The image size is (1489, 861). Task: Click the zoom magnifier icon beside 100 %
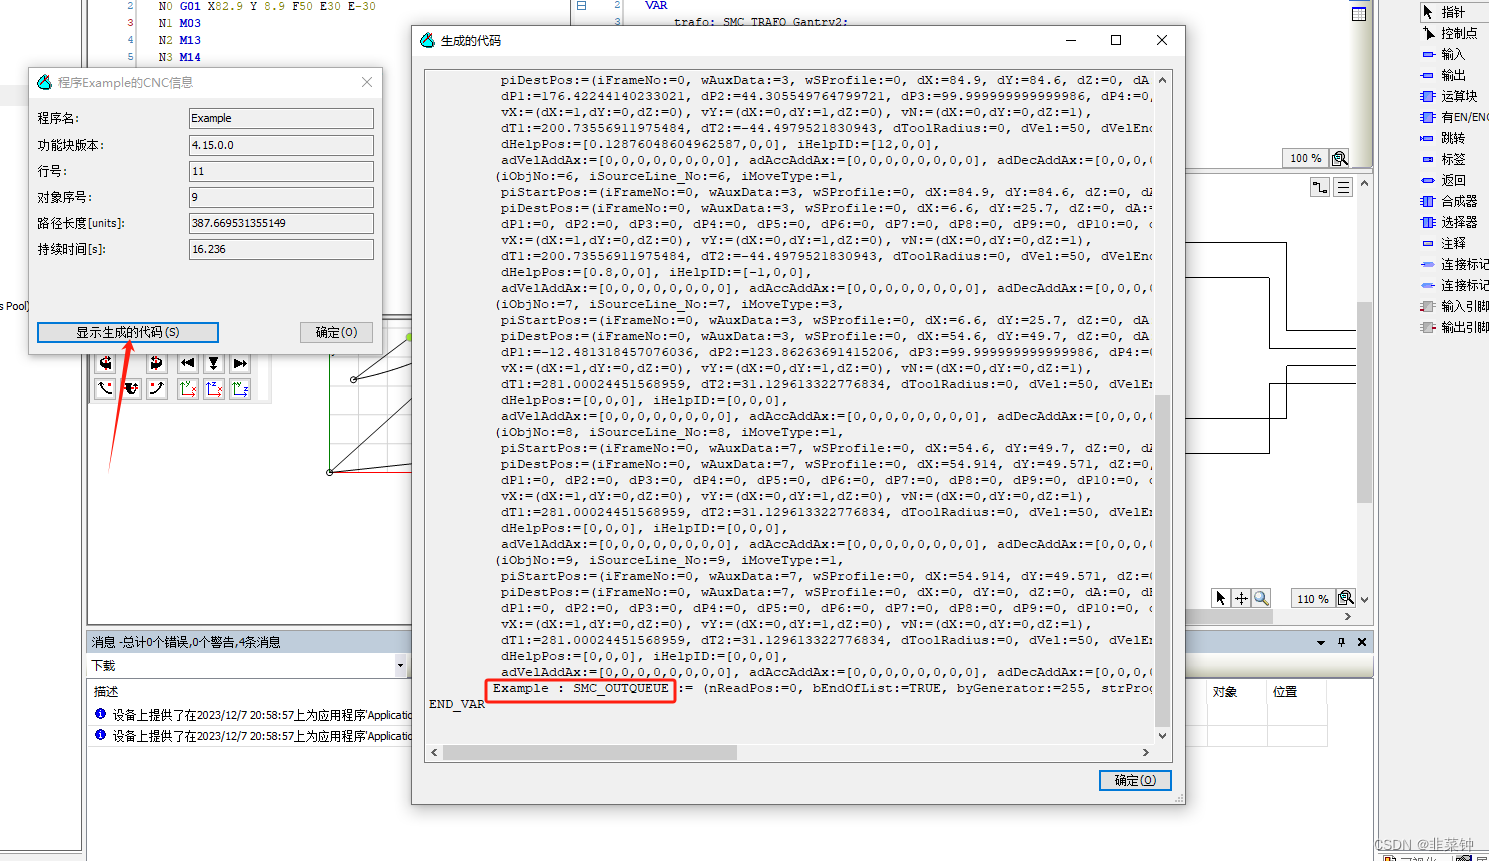(x=1340, y=158)
